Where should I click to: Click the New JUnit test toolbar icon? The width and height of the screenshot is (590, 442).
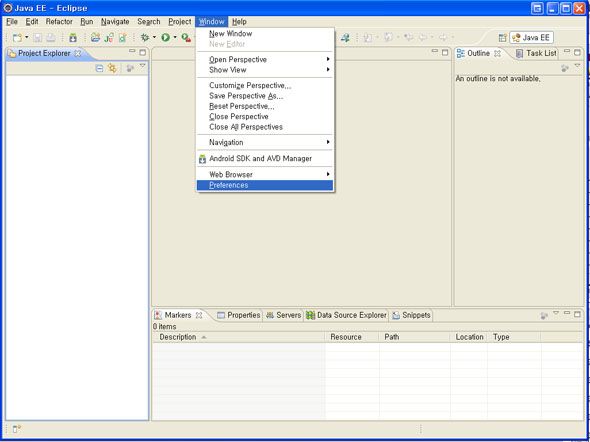109,38
